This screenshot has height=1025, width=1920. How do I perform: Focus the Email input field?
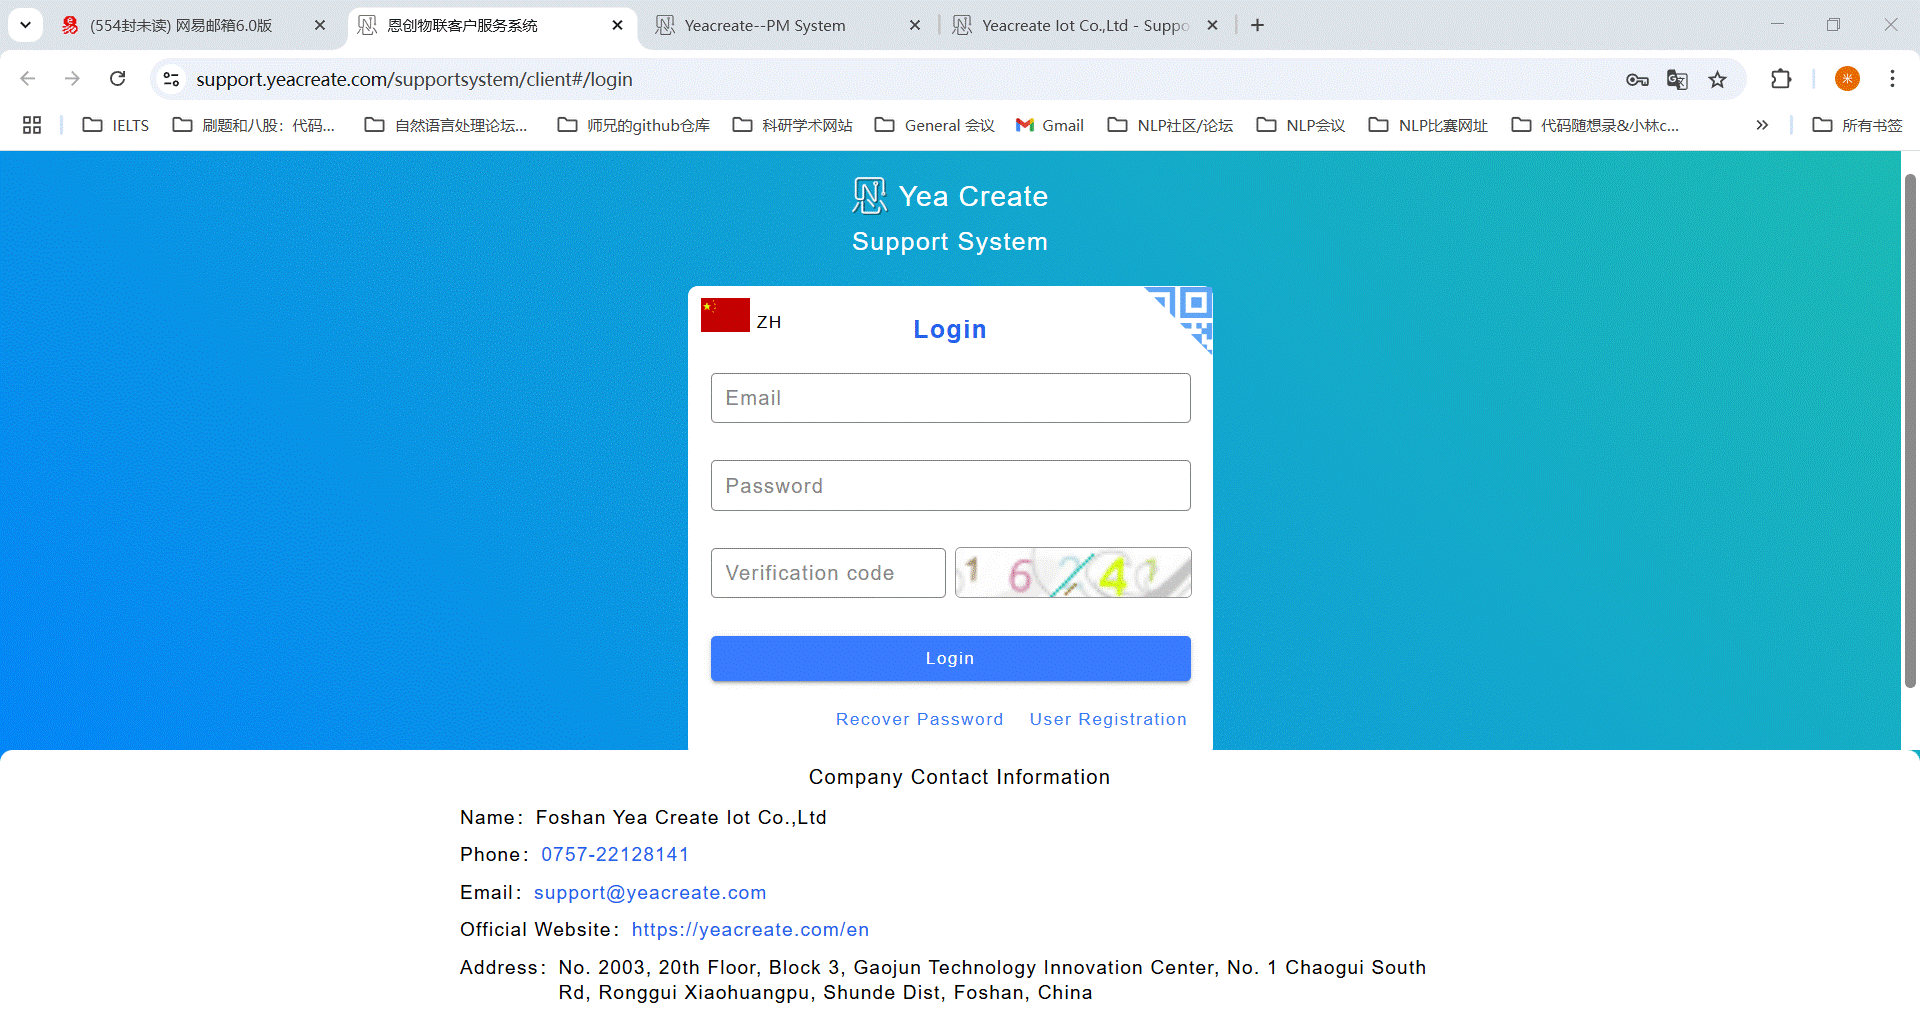950,398
